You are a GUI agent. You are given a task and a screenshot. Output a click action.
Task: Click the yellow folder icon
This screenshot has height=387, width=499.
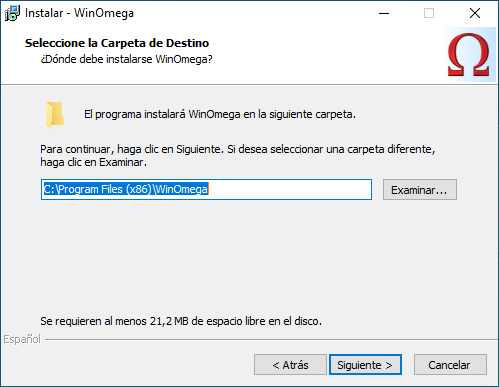pos(55,115)
